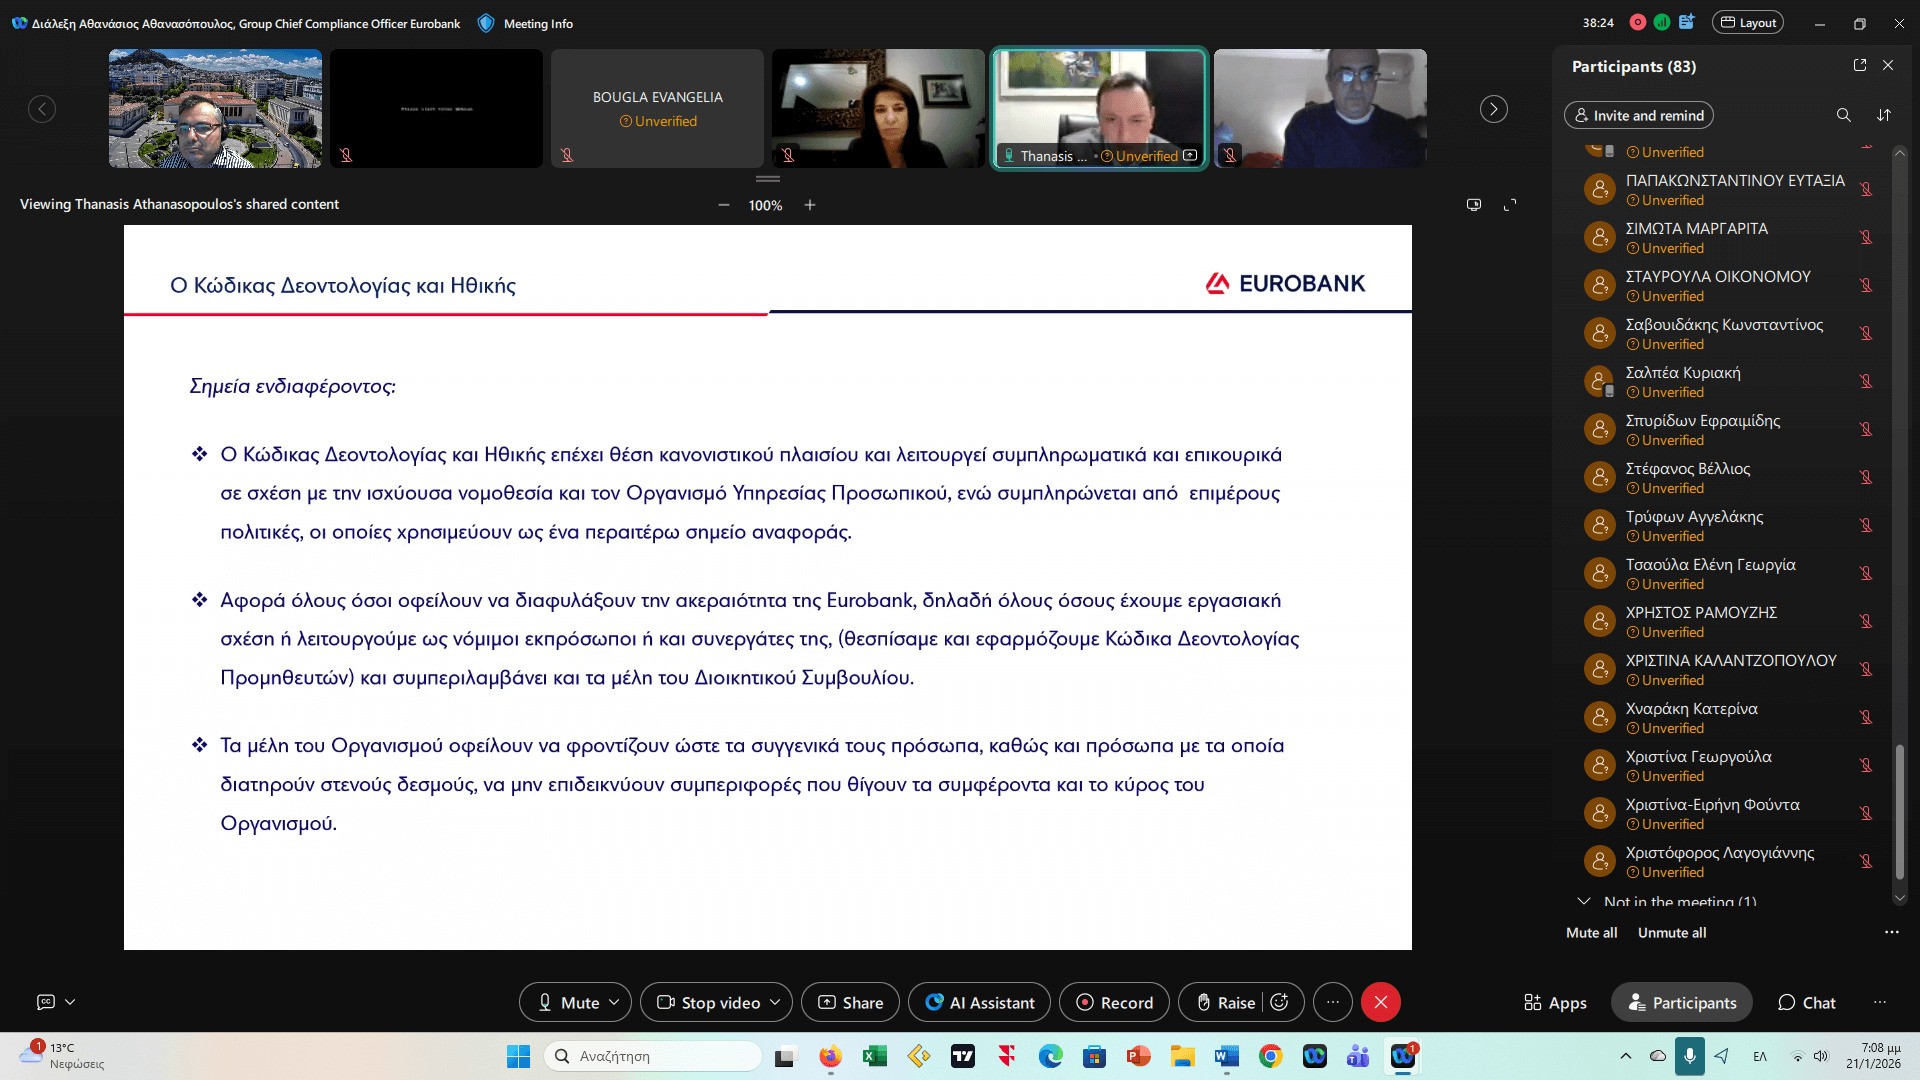Toggle Stop video
The width and height of the screenshot is (1920, 1080).
pos(708,1002)
